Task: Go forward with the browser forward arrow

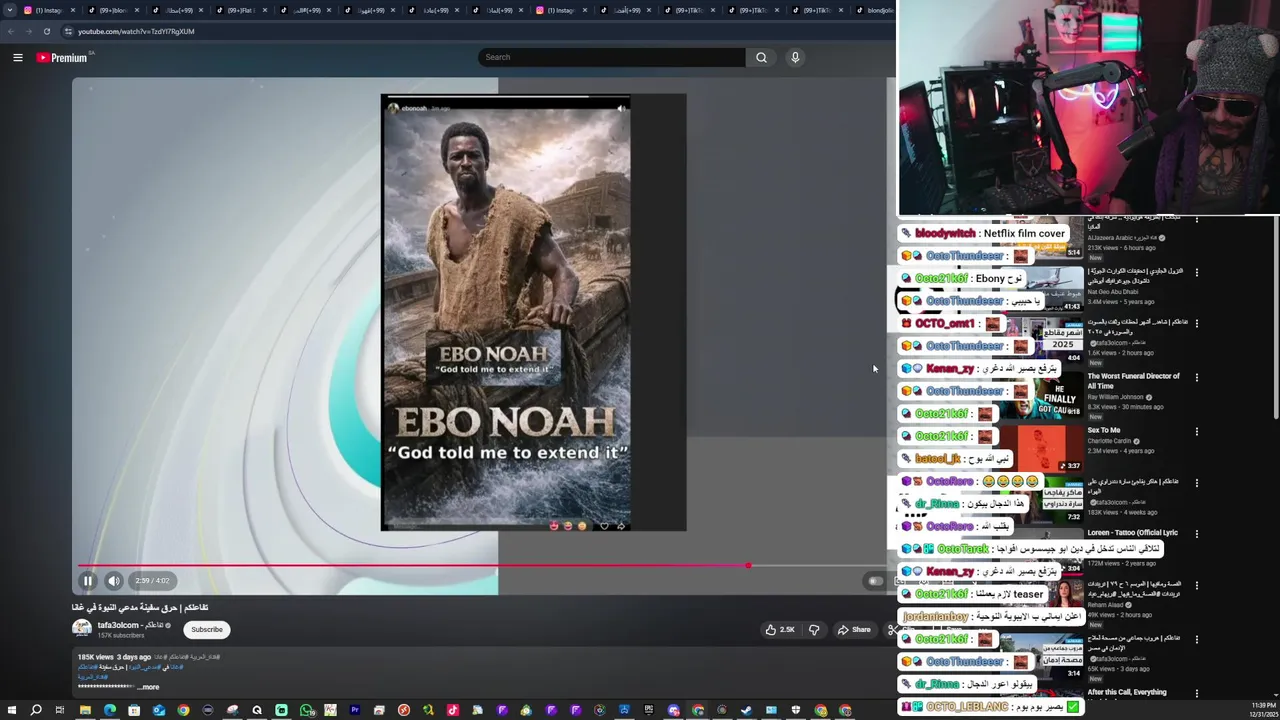Action: pyautogui.click(x=28, y=31)
